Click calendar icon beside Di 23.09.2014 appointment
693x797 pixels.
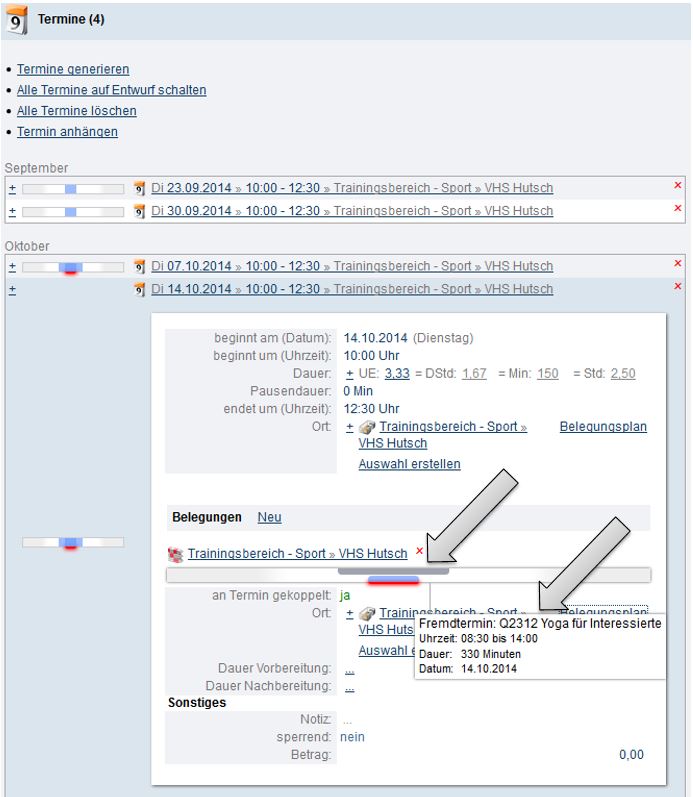click(x=140, y=188)
